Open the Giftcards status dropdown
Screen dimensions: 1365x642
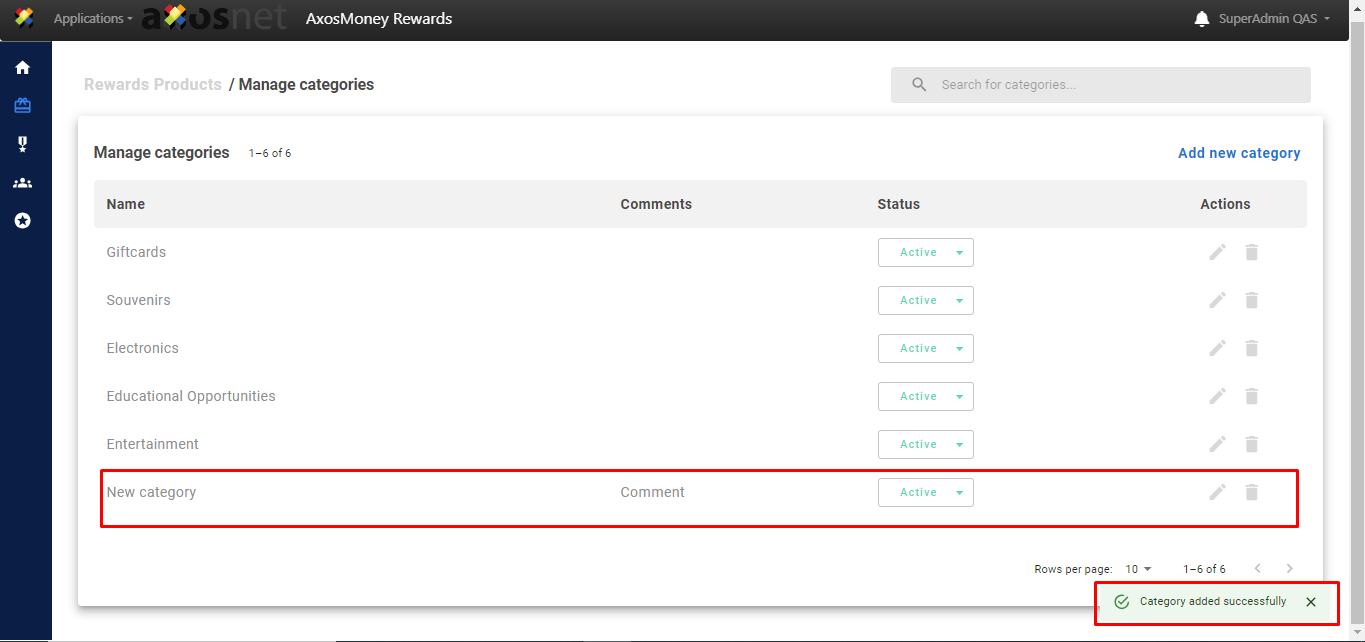925,253
